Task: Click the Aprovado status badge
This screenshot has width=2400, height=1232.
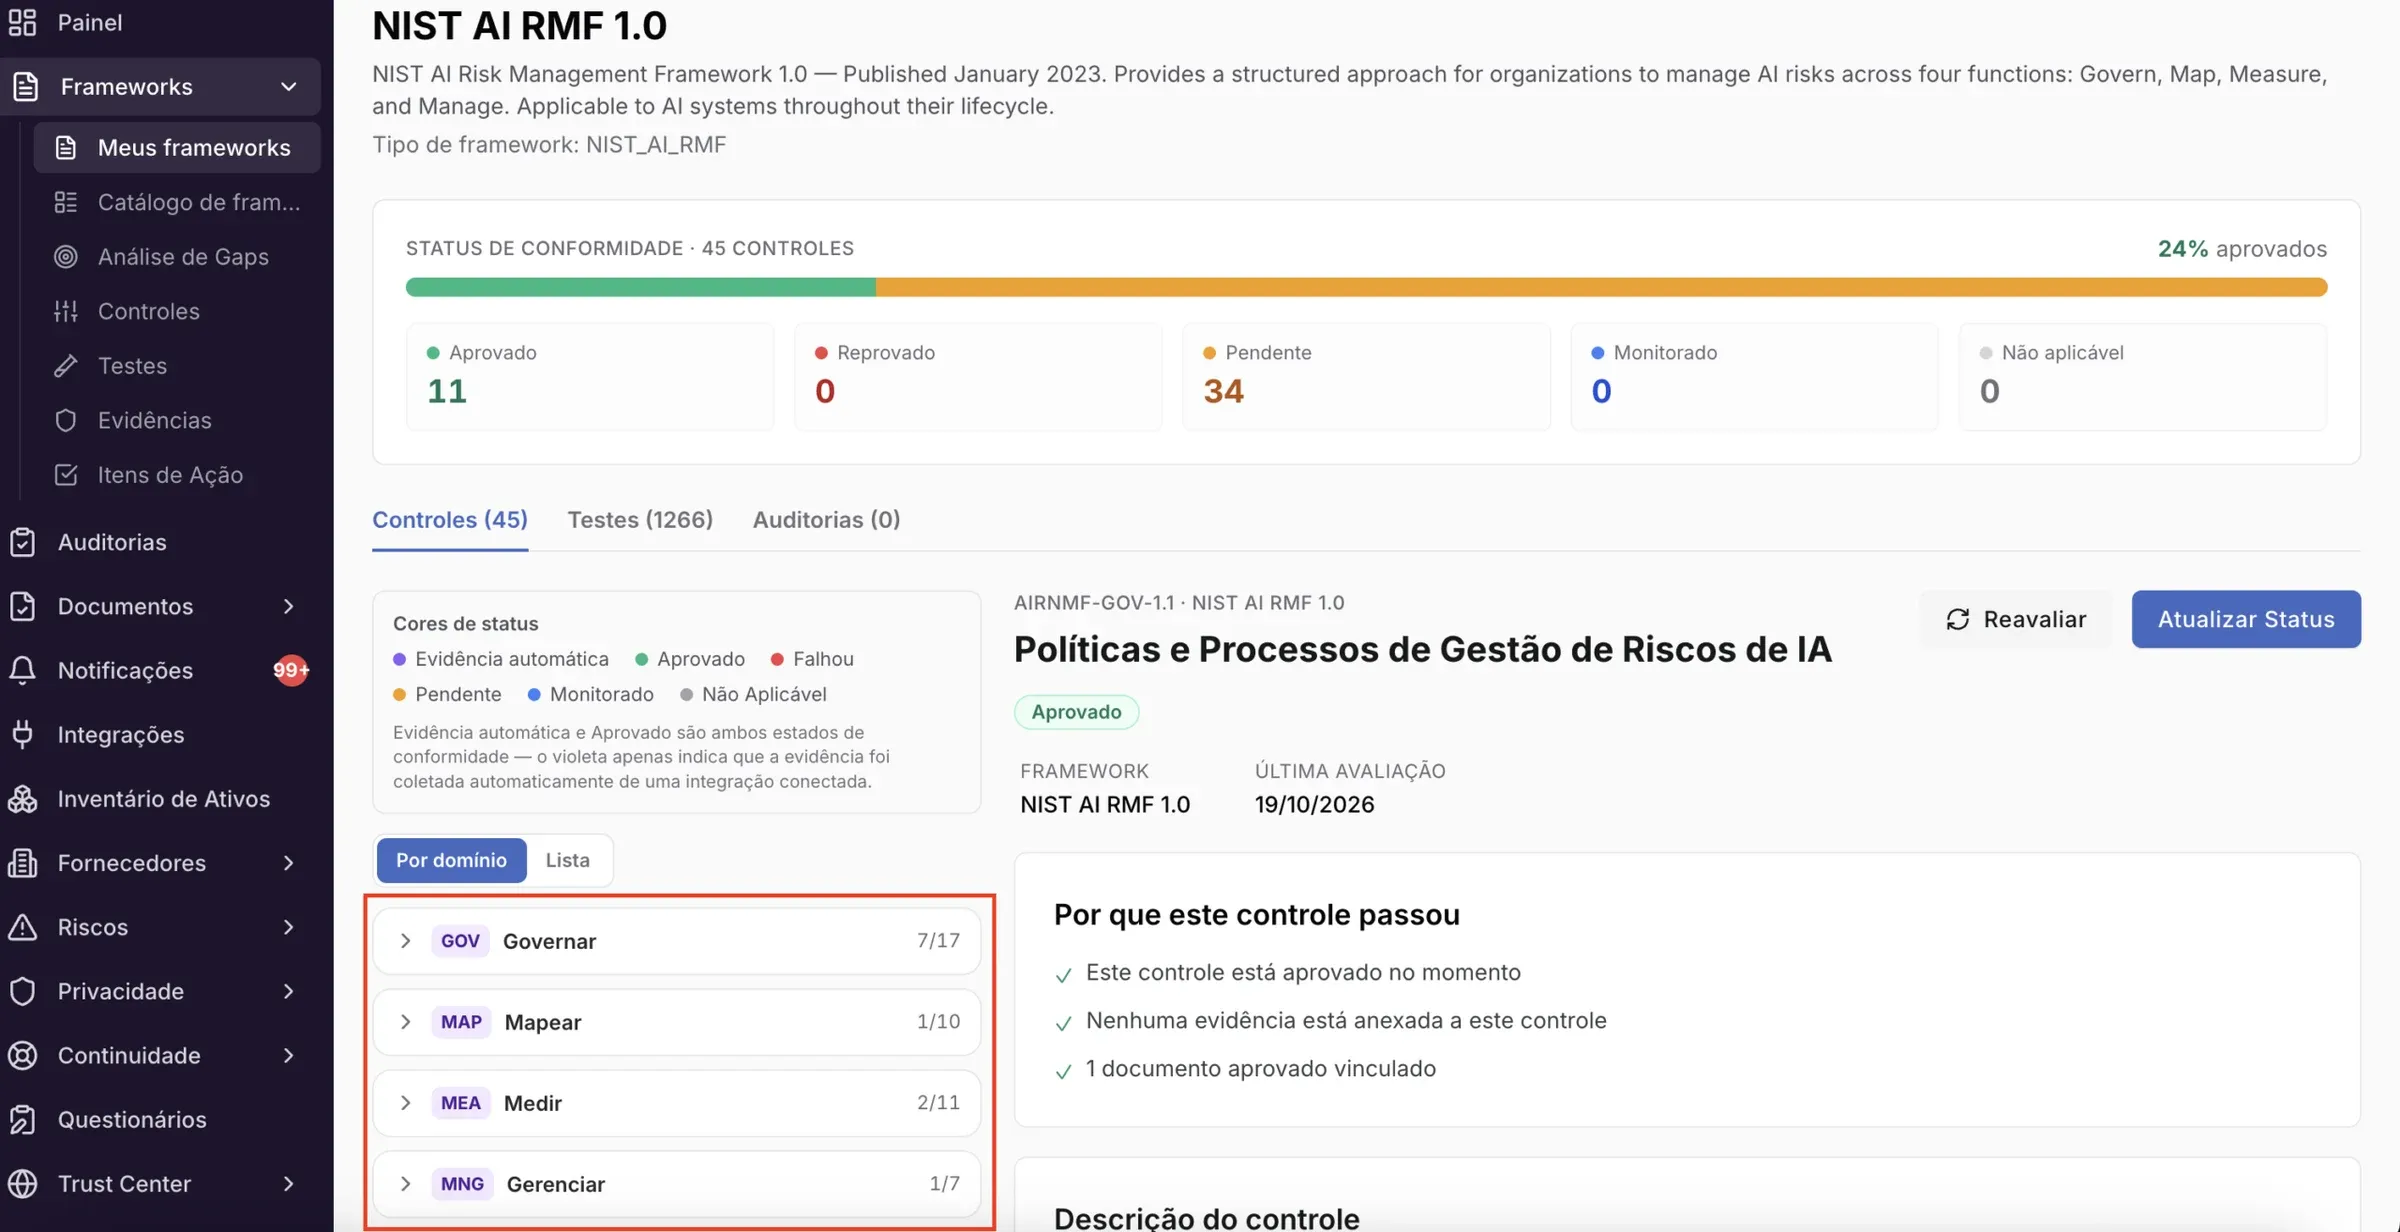Action: (1076, 712)
